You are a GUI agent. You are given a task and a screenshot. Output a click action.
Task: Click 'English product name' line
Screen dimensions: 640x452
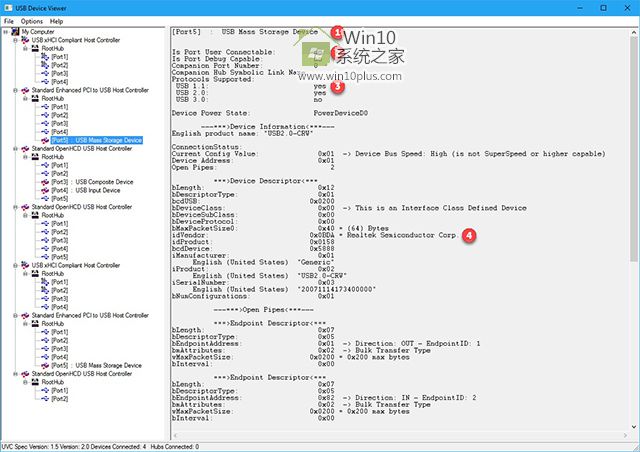[242, 134]
